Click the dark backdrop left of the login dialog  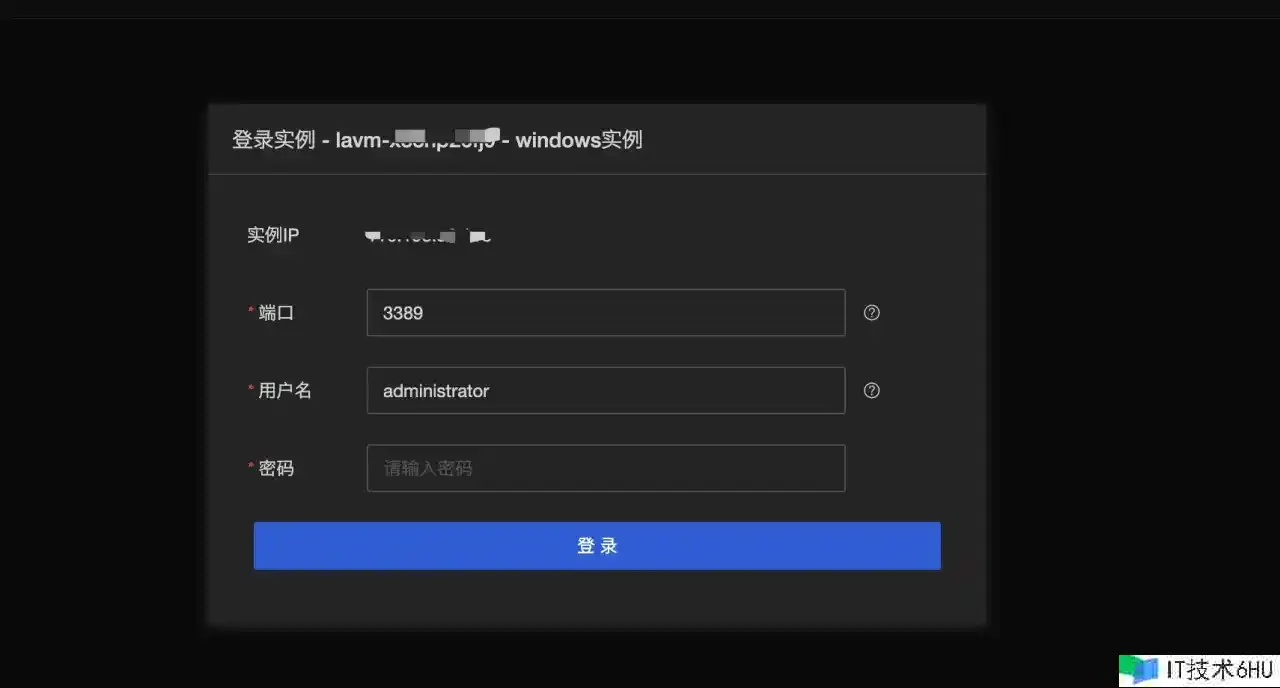(100, 360)
